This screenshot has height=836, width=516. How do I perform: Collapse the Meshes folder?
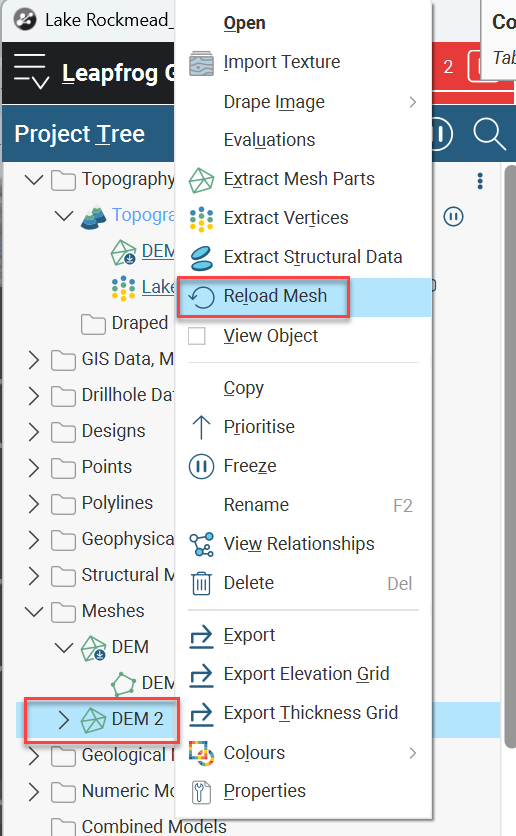click(34, 611)
